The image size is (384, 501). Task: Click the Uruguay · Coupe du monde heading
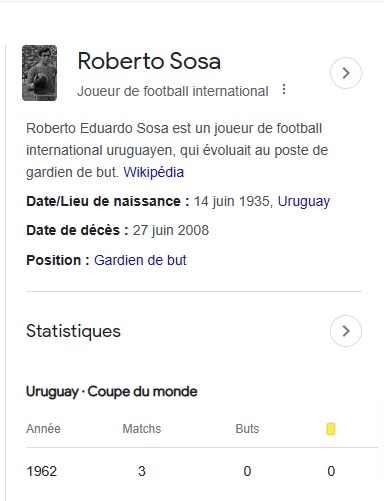click(112, 392)
